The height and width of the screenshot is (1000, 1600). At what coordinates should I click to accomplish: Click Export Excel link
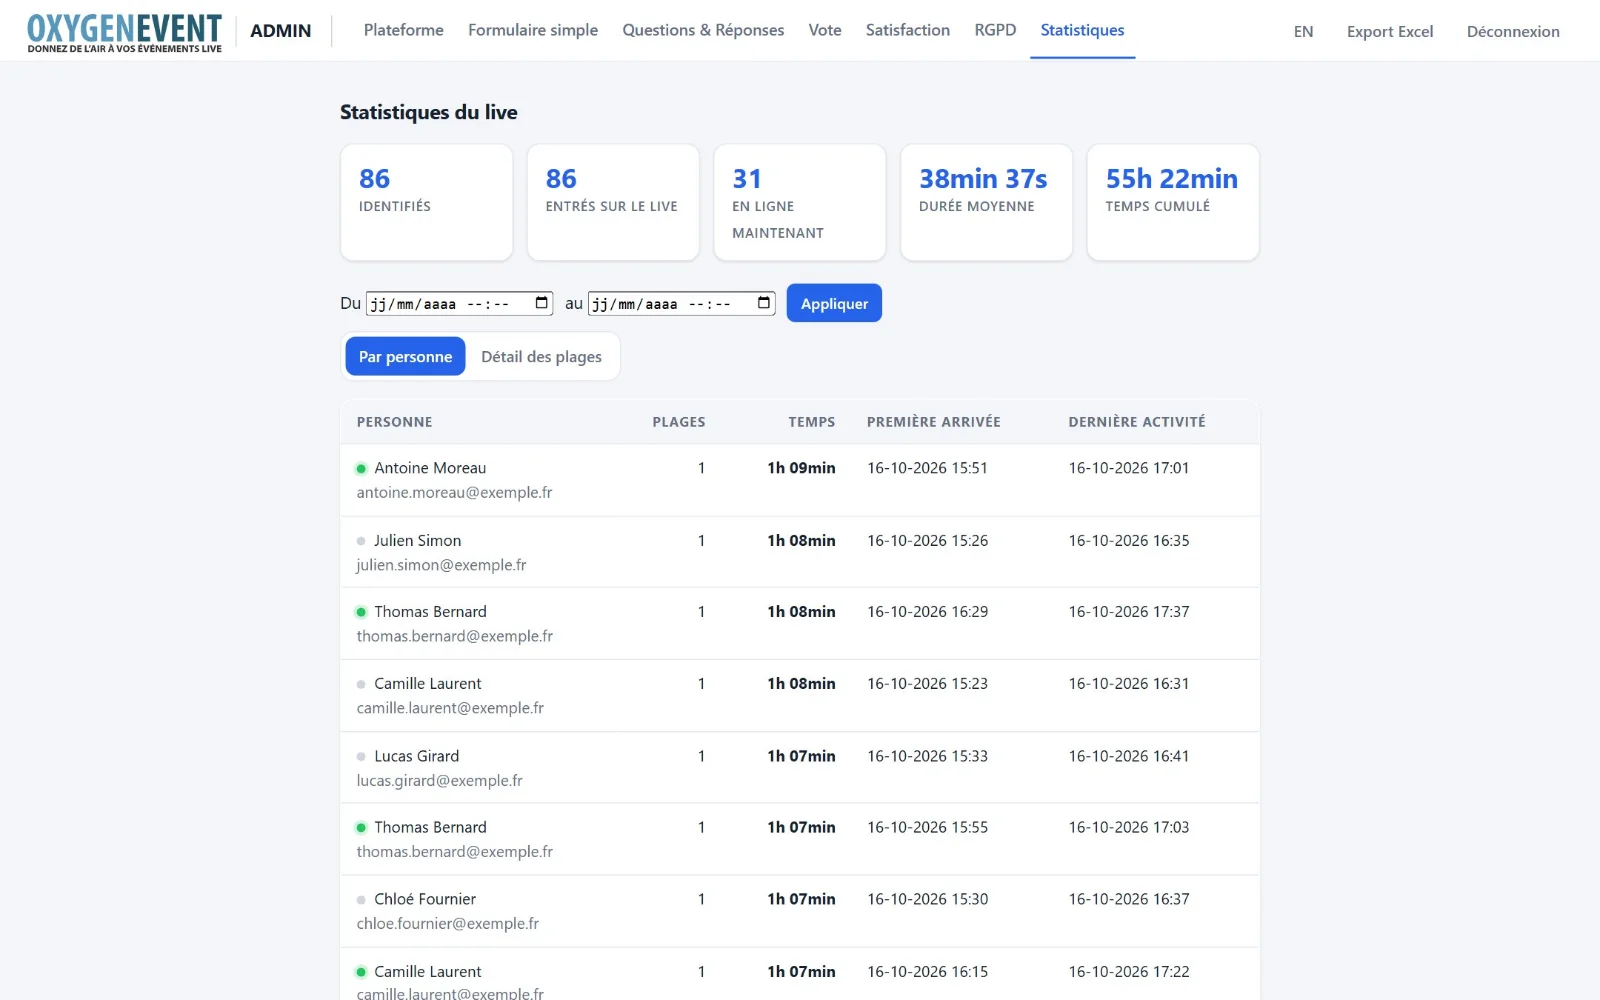(1390, 32)
